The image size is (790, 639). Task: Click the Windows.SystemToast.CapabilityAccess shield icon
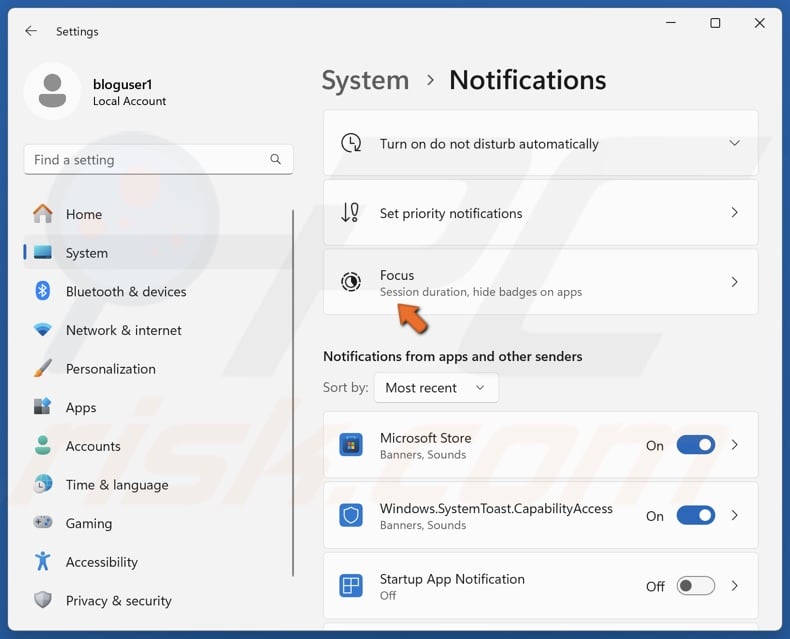pyautogui.click(x=350, y=516)
